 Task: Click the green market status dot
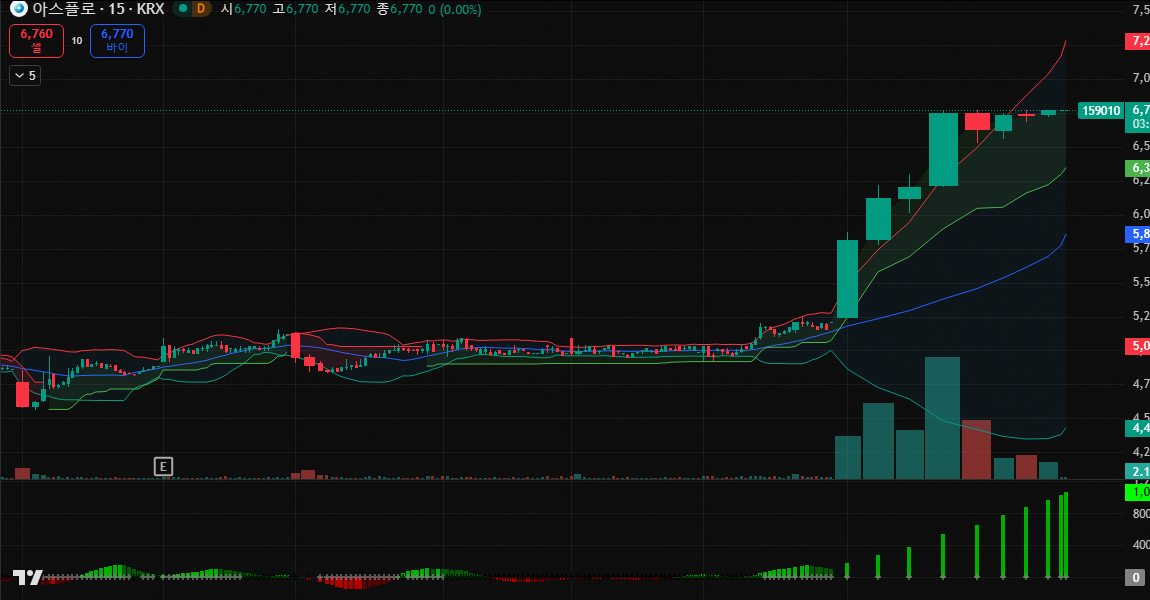pyautogui.click(x=183, y=9)
